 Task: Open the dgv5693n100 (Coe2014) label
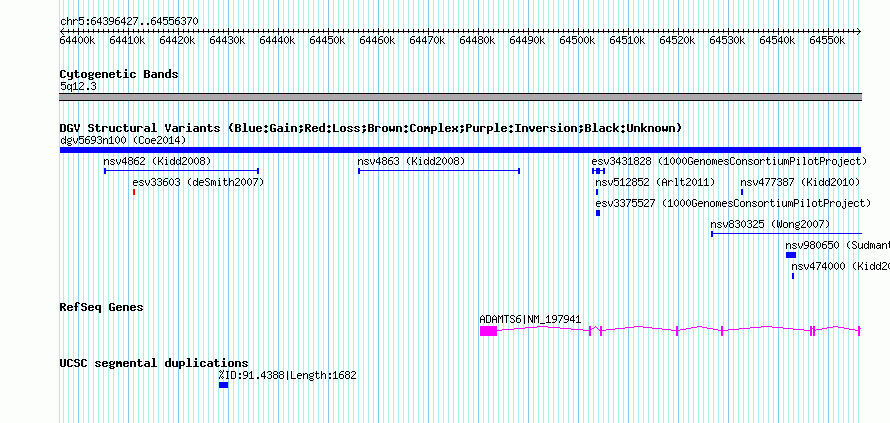pos(123,140)
